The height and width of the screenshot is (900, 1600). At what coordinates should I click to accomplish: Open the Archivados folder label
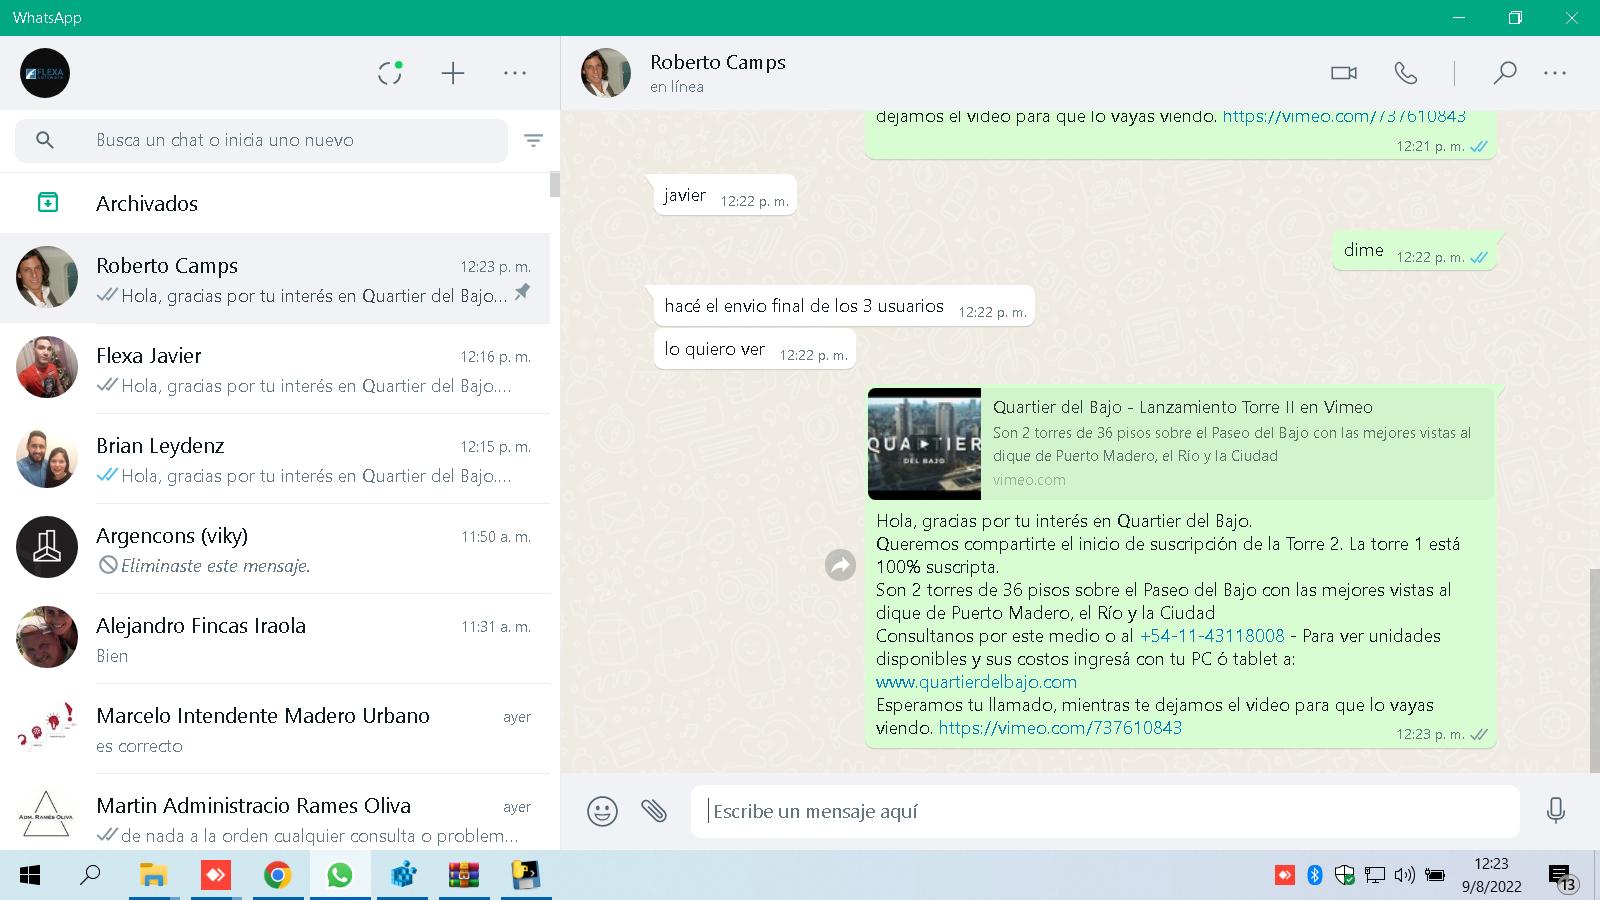tap(147, 203)
